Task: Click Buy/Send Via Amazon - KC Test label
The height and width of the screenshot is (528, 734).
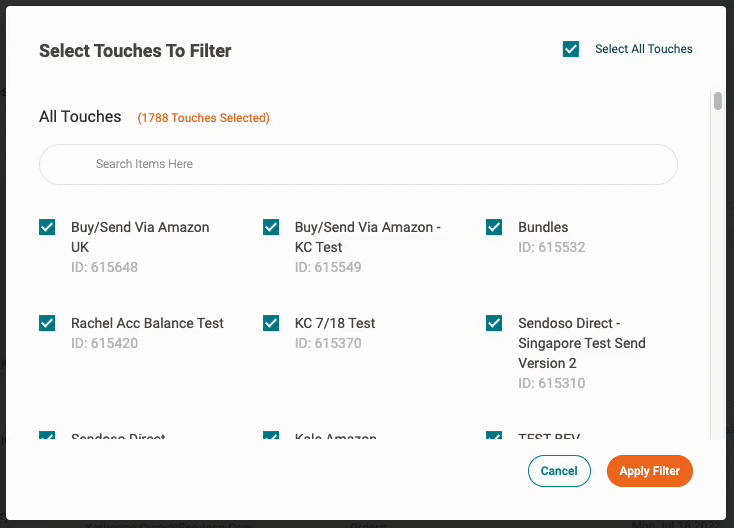Action: pyautogui.click(x=367, y=237)
